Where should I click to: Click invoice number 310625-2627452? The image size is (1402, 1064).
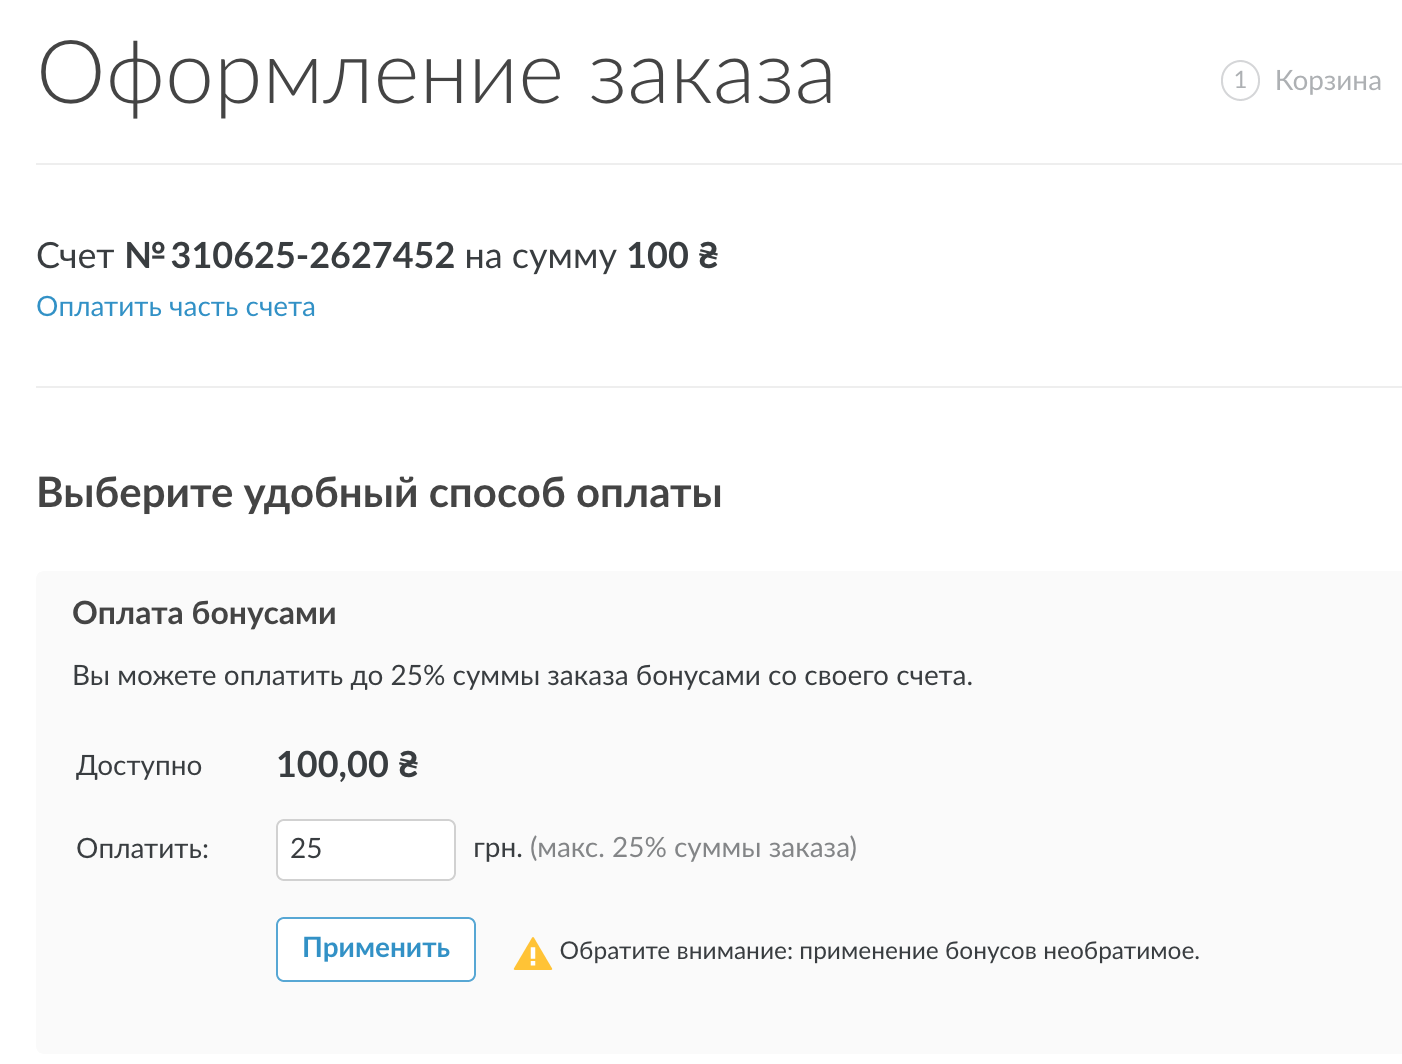(312, 256)
